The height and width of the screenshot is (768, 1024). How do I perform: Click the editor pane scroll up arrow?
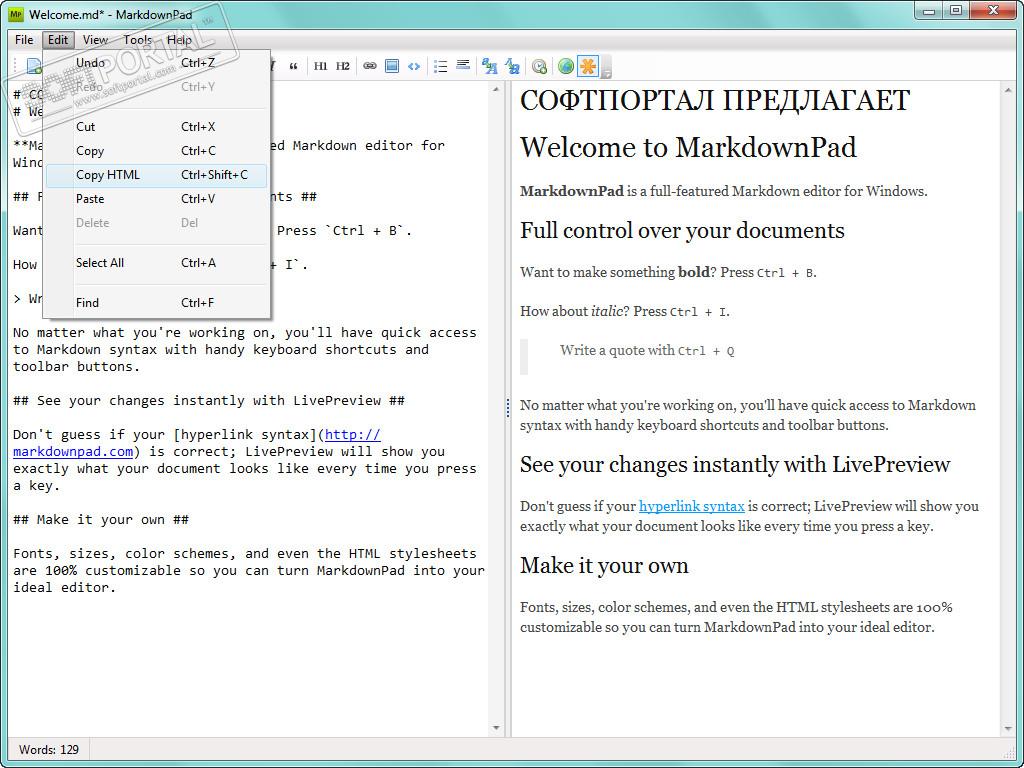(x=496, y=89)
